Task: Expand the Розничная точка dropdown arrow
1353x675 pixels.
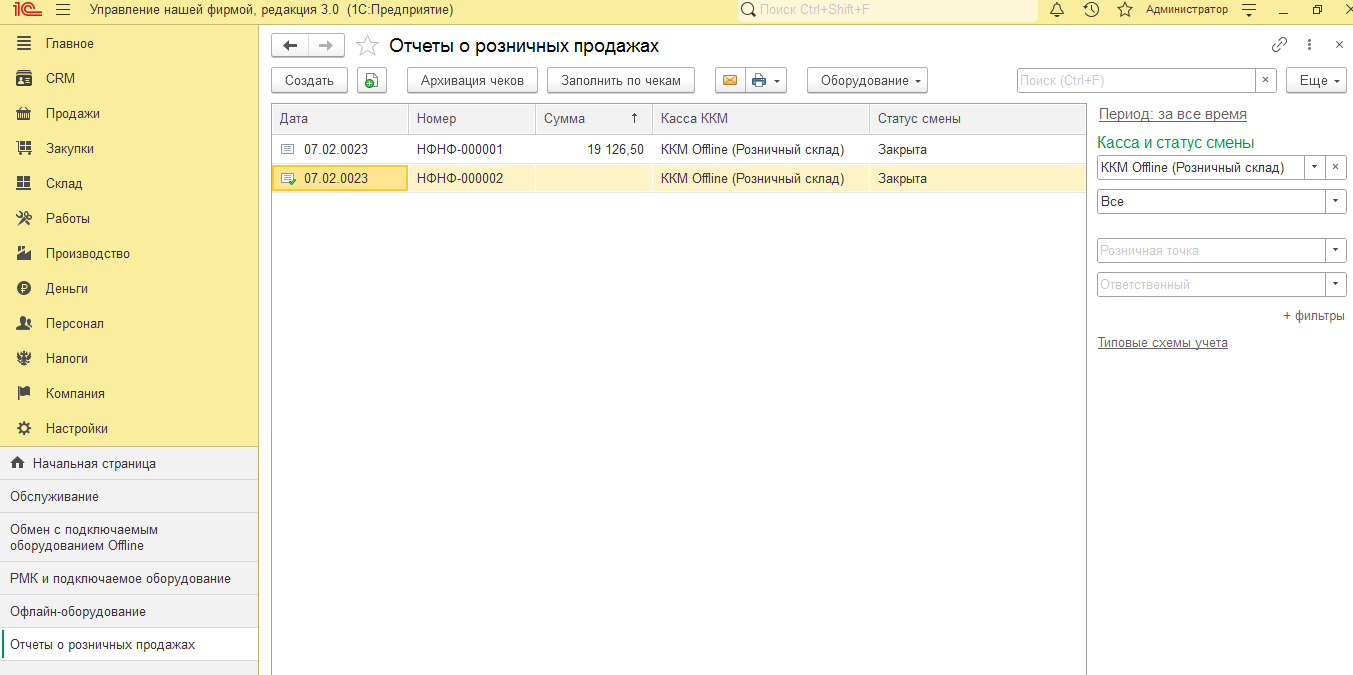Action: [1336, 250]
